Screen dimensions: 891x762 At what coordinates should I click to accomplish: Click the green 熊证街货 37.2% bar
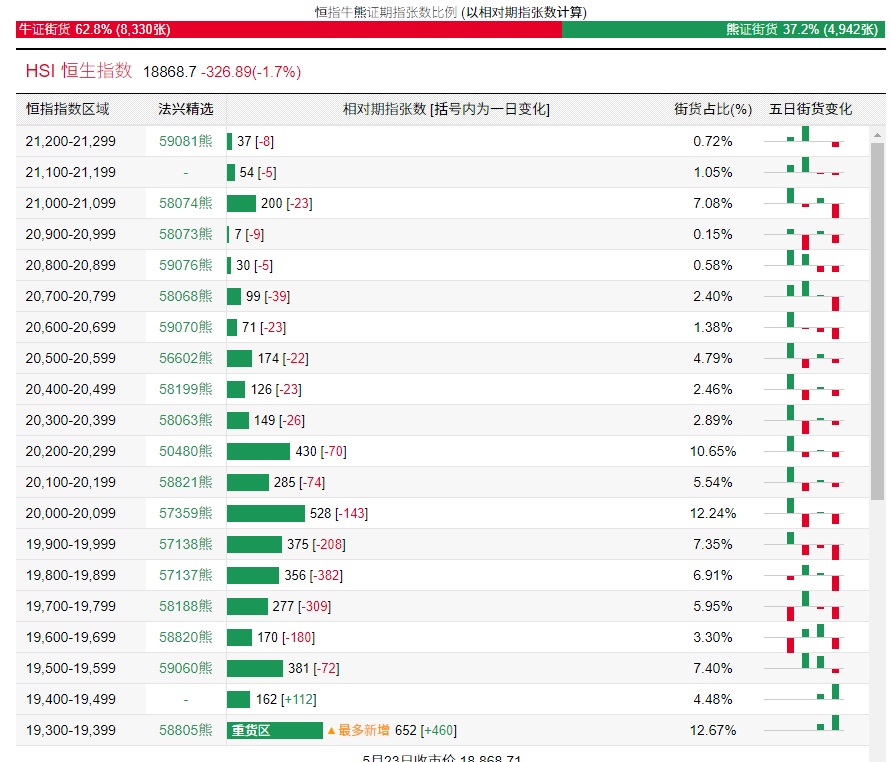pyautogui.click(x=723, y=30)
